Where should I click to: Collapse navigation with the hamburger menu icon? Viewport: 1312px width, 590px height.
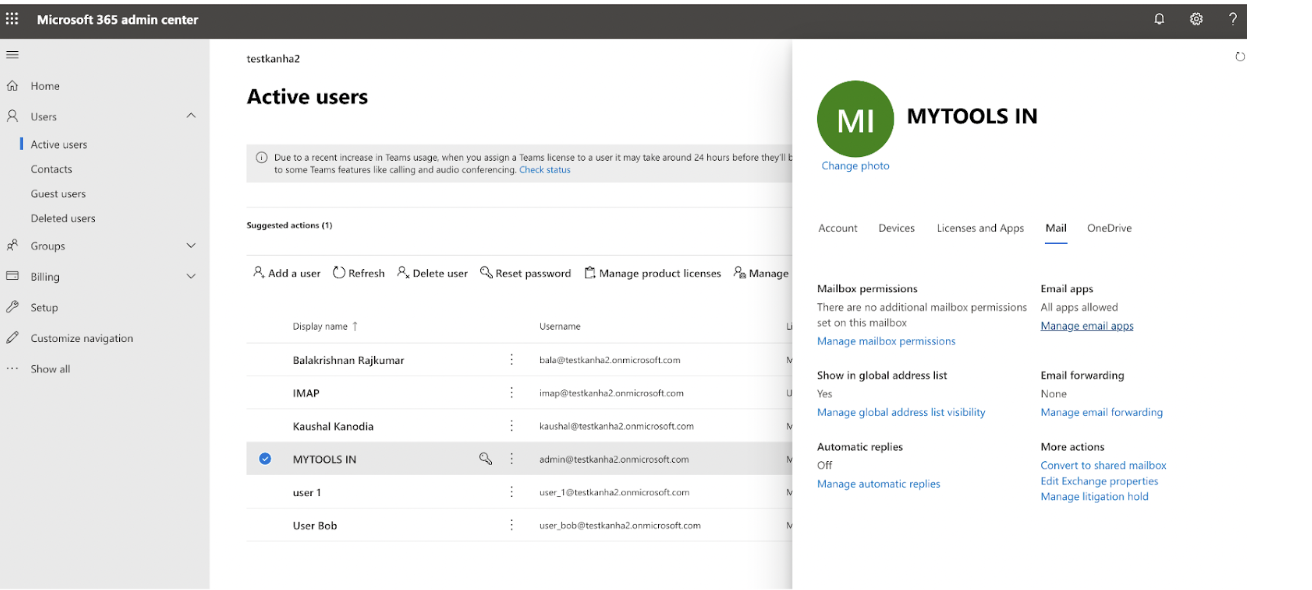click(13, 54)
